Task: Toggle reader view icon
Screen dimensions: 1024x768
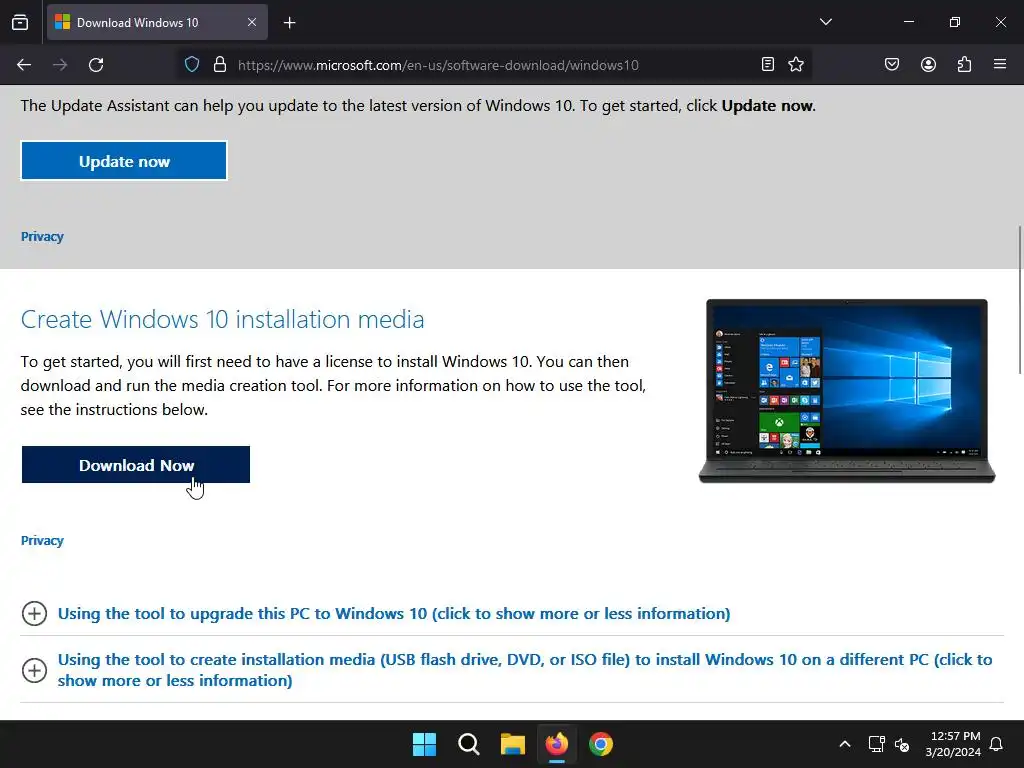Action: [x=768, y=64]
